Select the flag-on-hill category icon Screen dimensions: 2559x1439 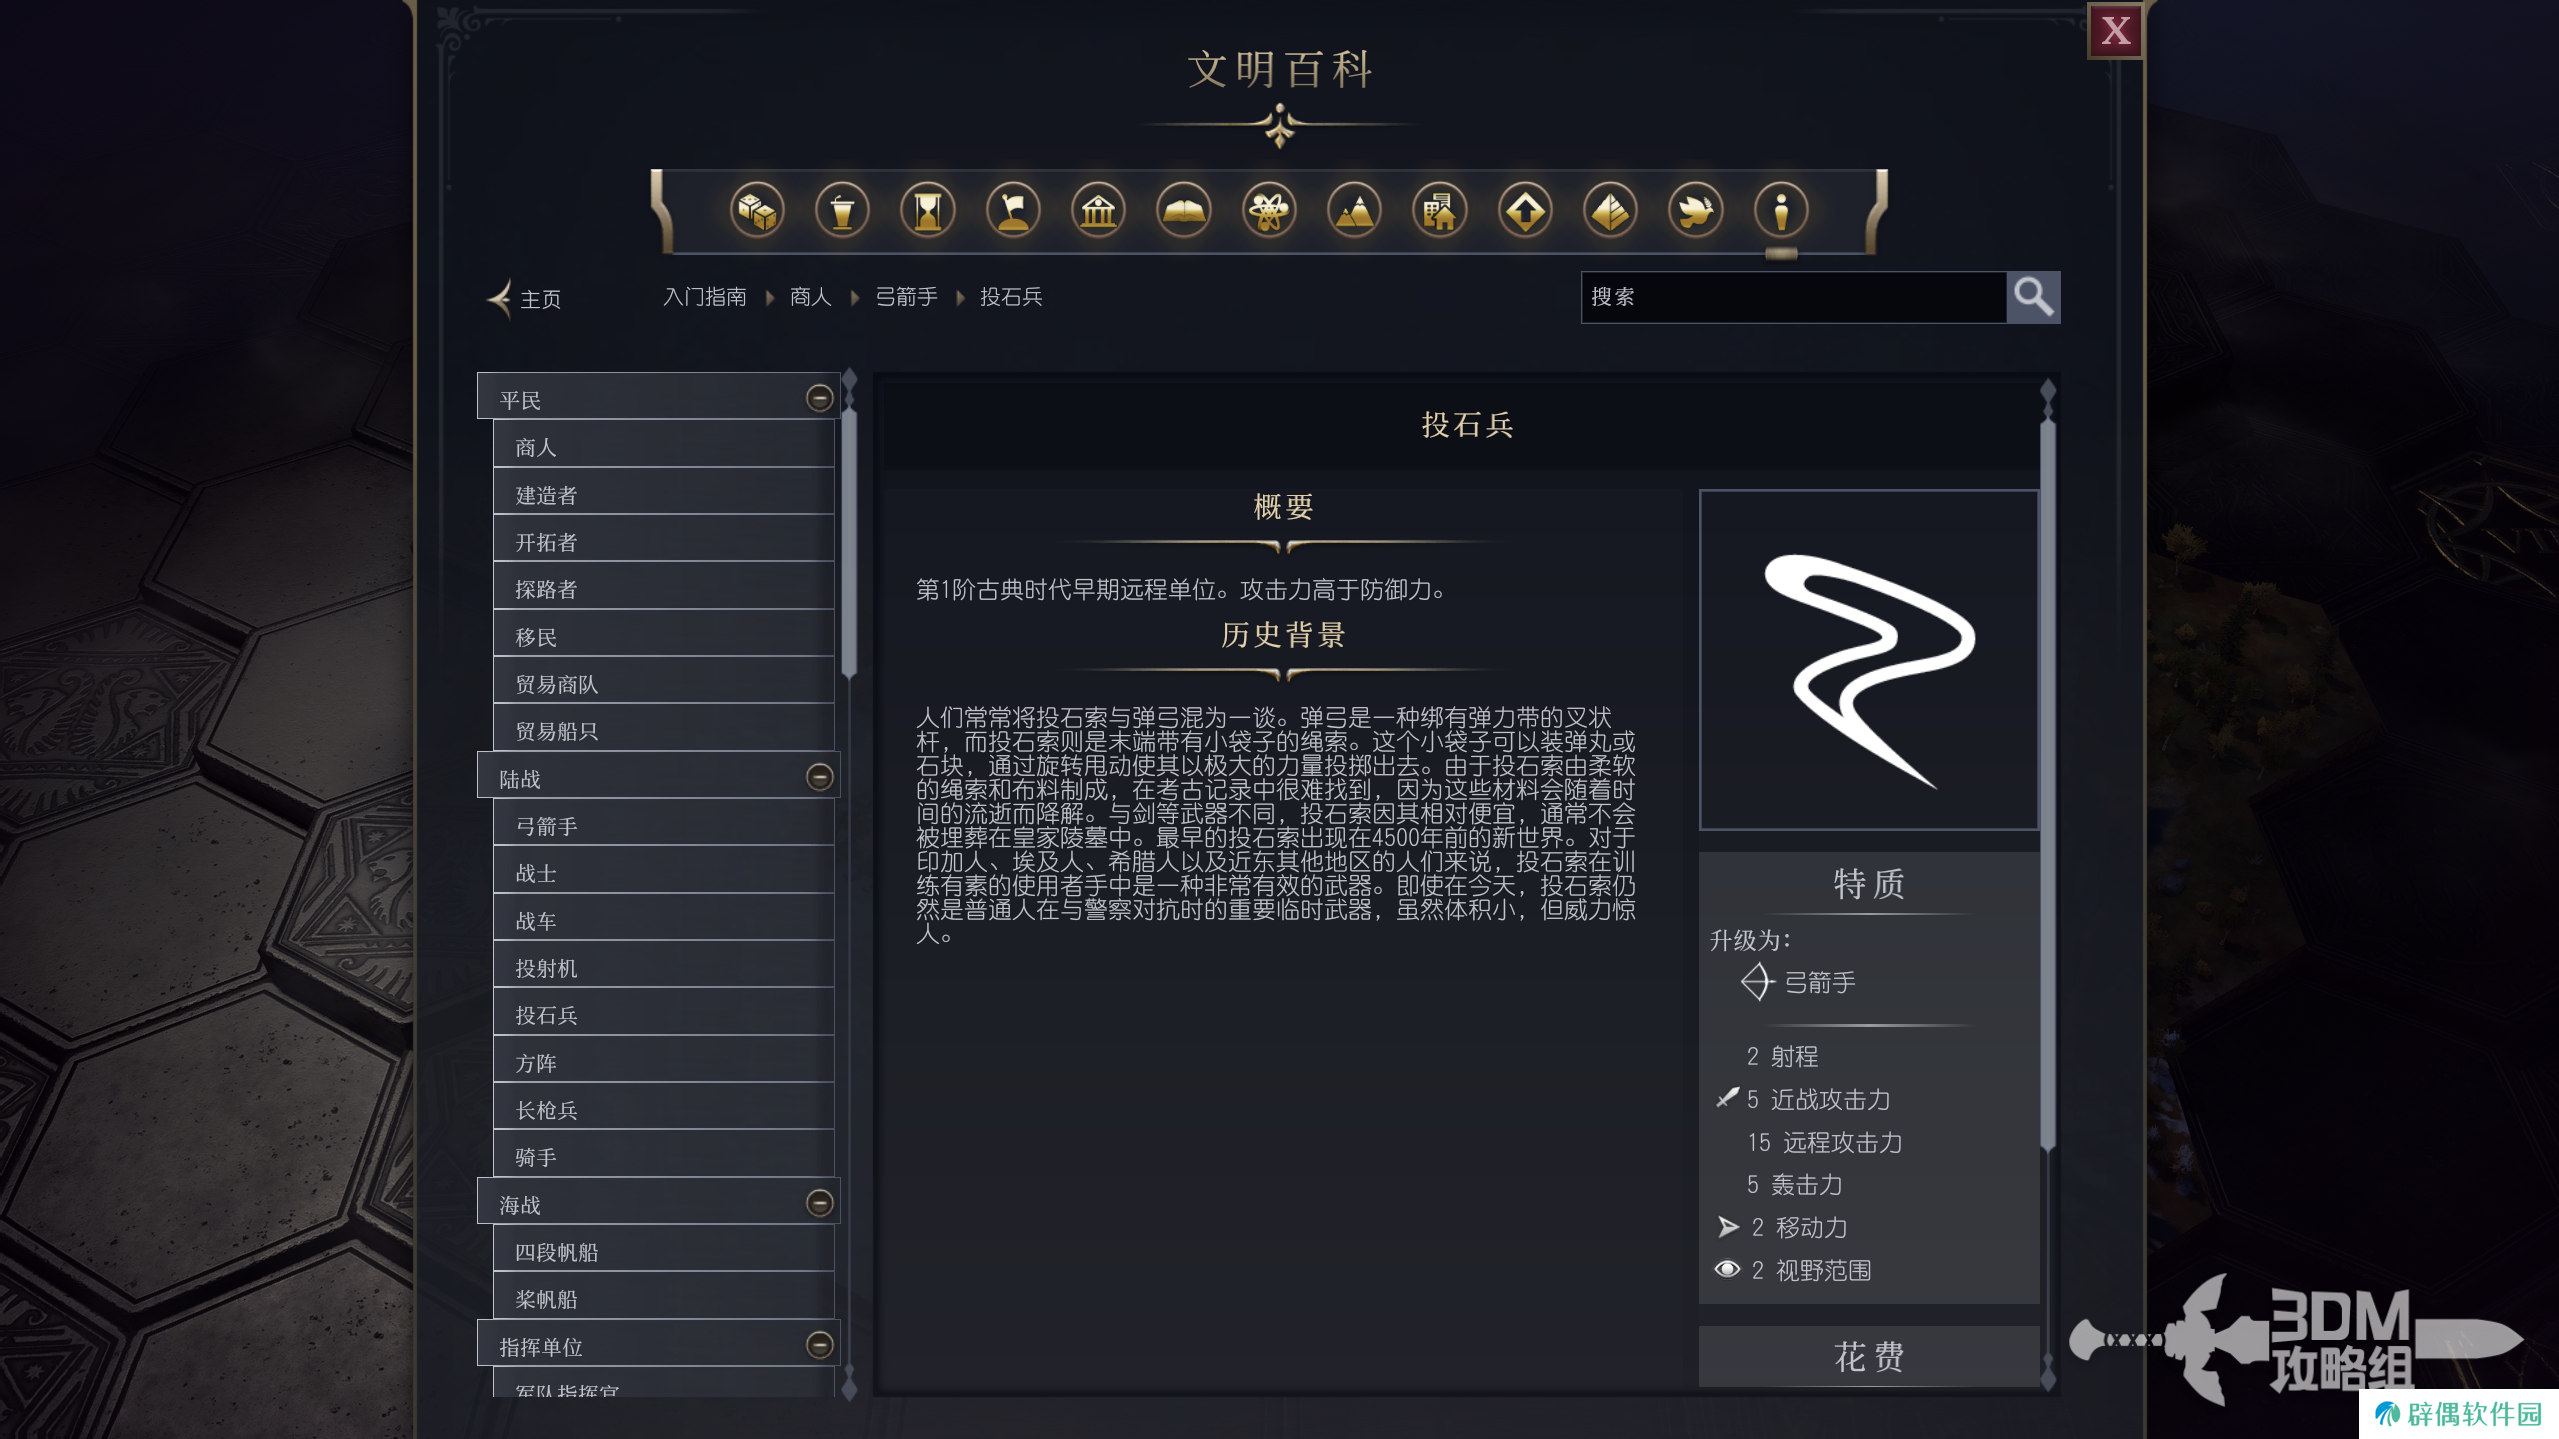coord(1013,211)
